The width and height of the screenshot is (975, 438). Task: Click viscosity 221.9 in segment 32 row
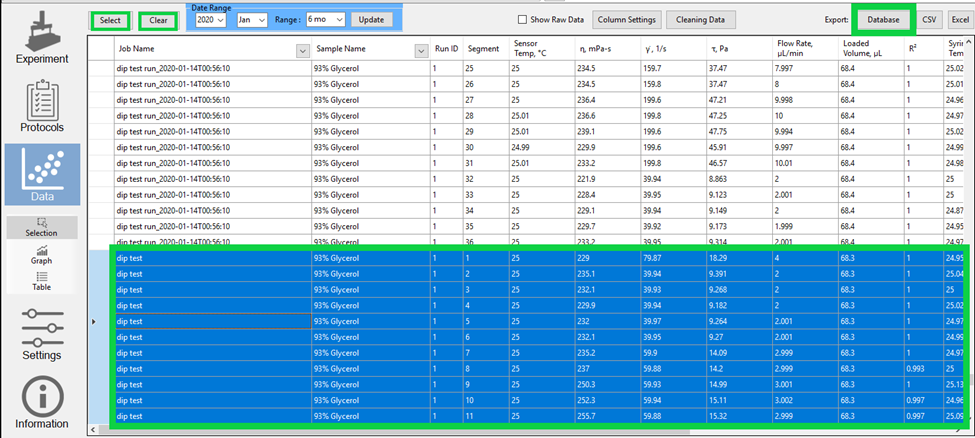click(x=608, y=179)
